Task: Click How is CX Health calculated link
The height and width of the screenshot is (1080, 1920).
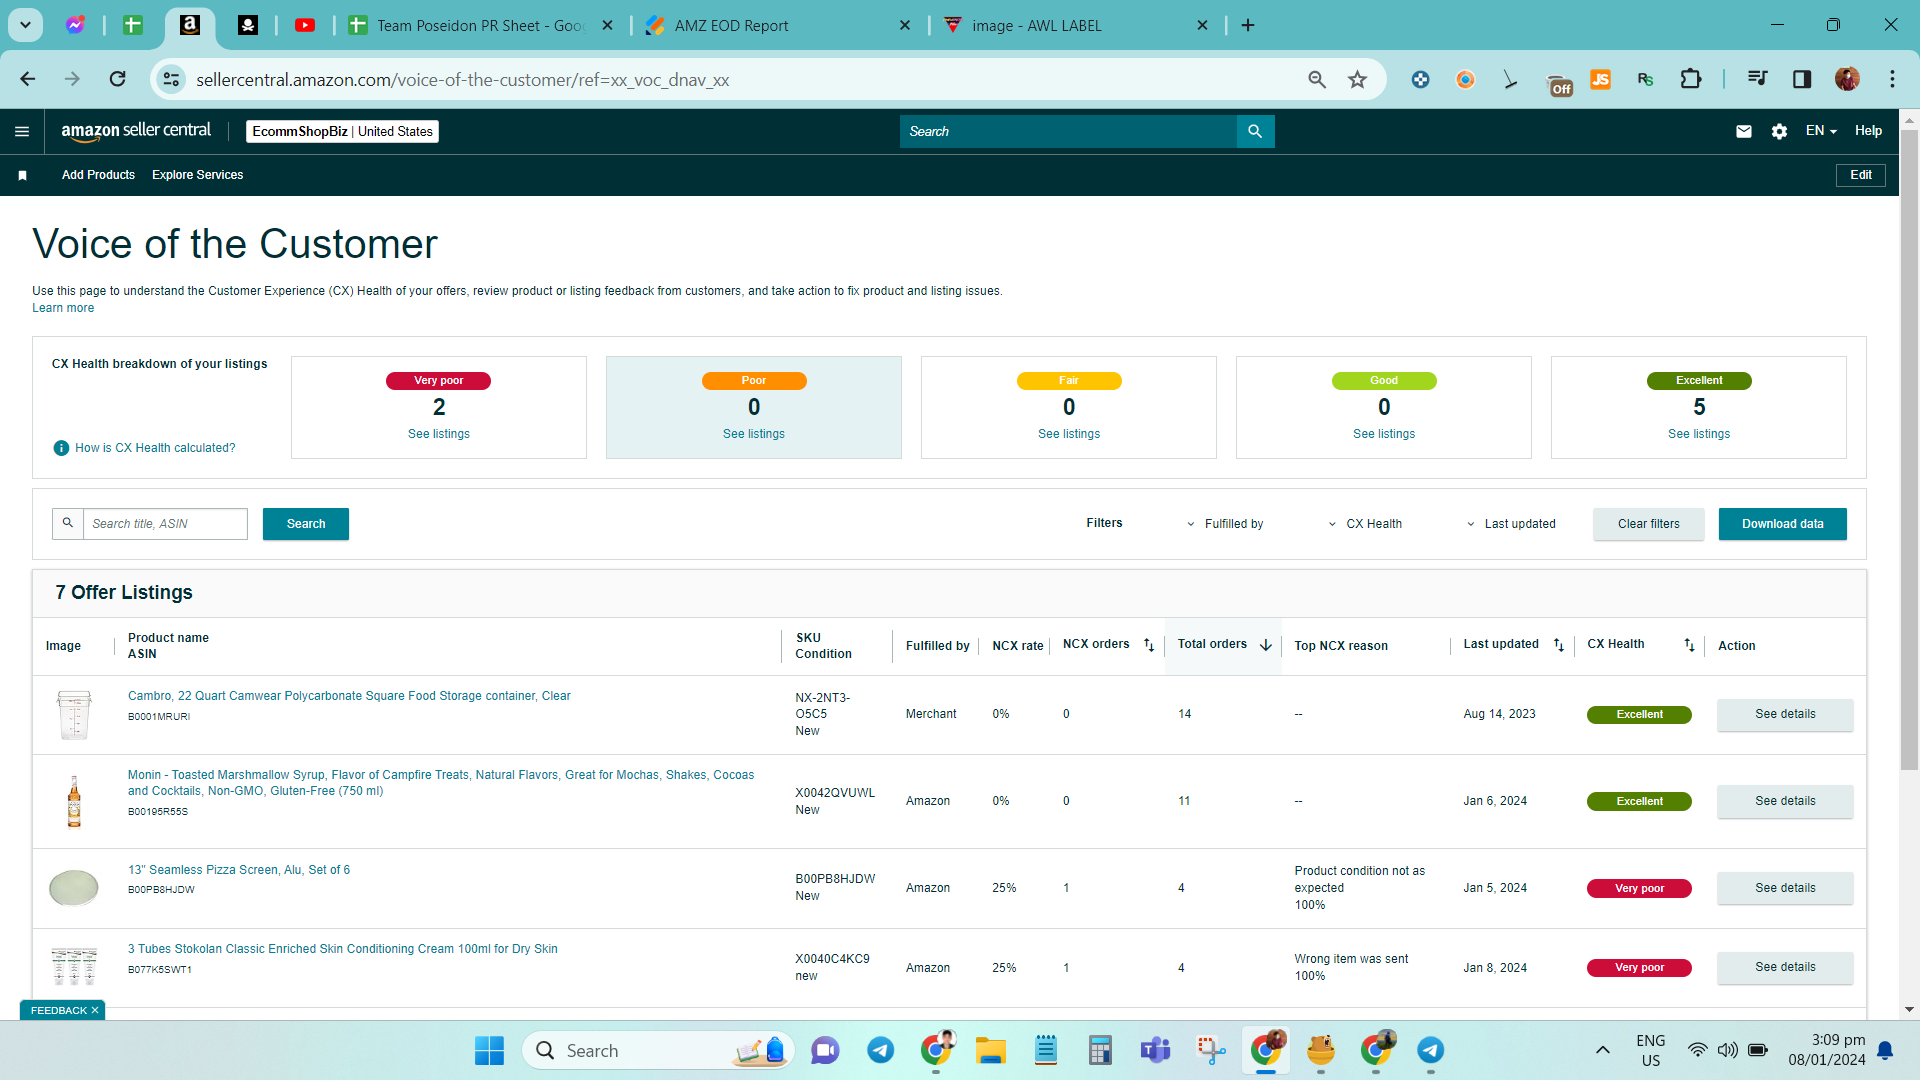Action: (155, 448)
